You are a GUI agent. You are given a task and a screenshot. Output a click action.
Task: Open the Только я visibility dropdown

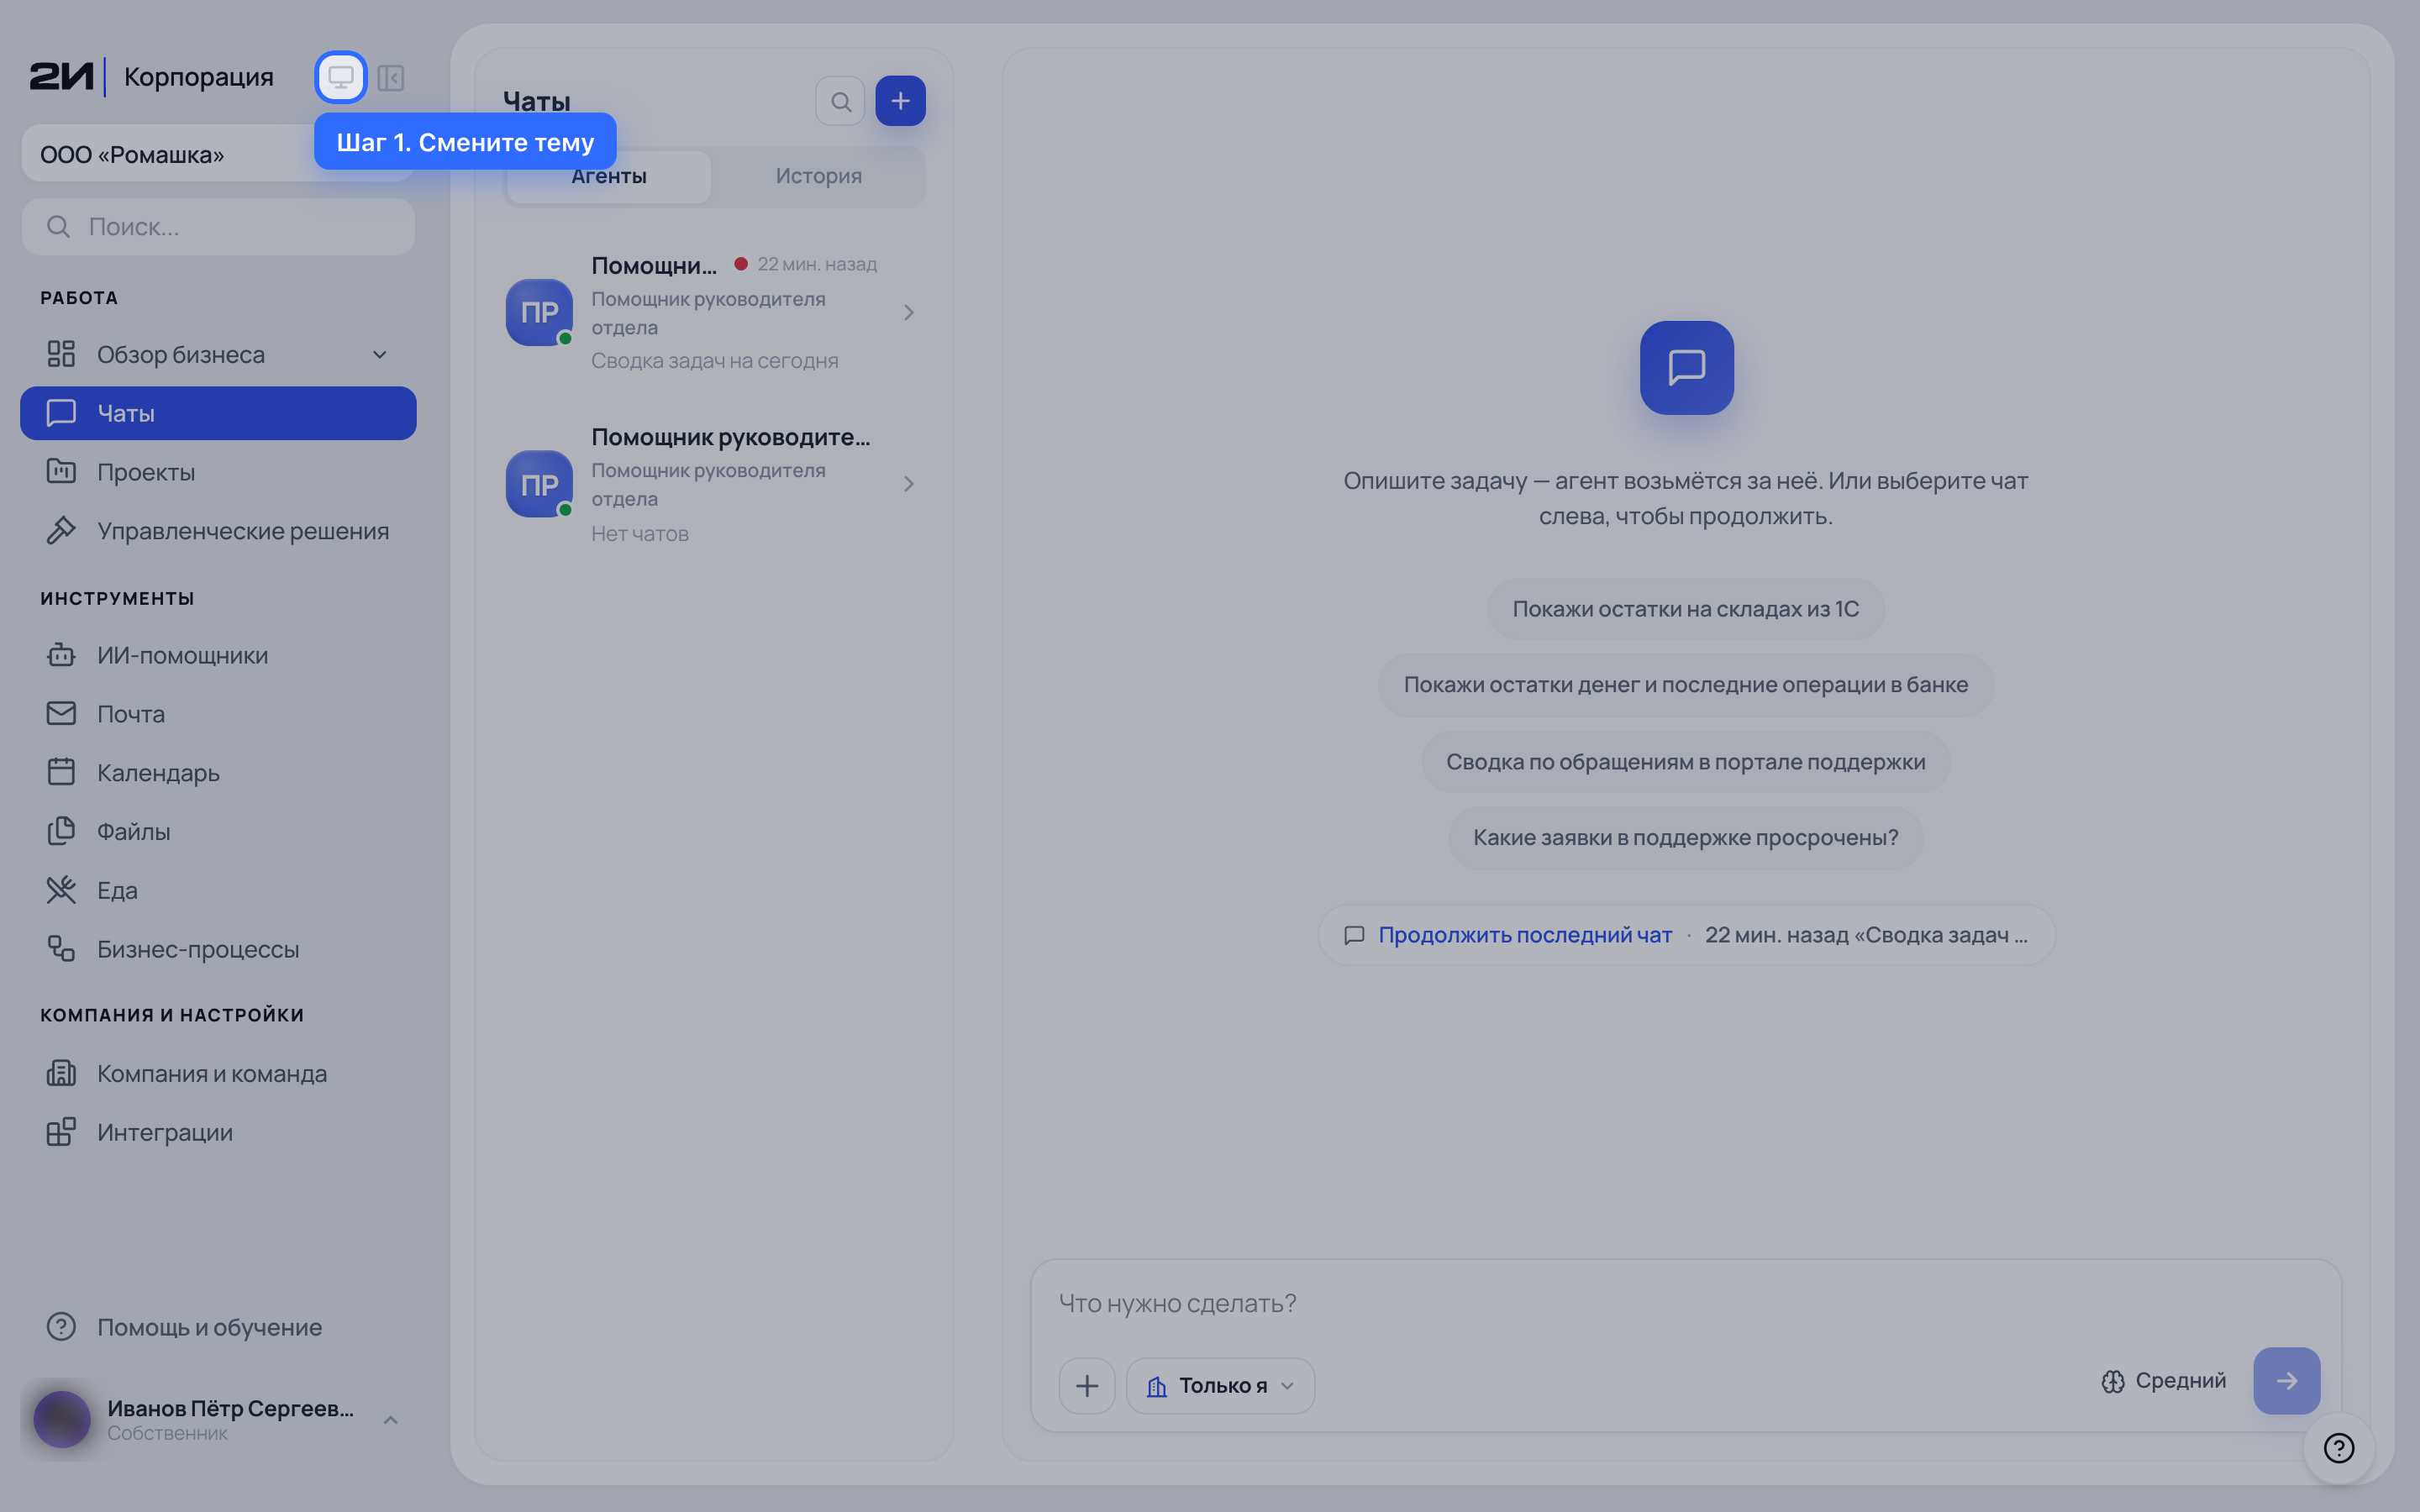[1221, 1386]
